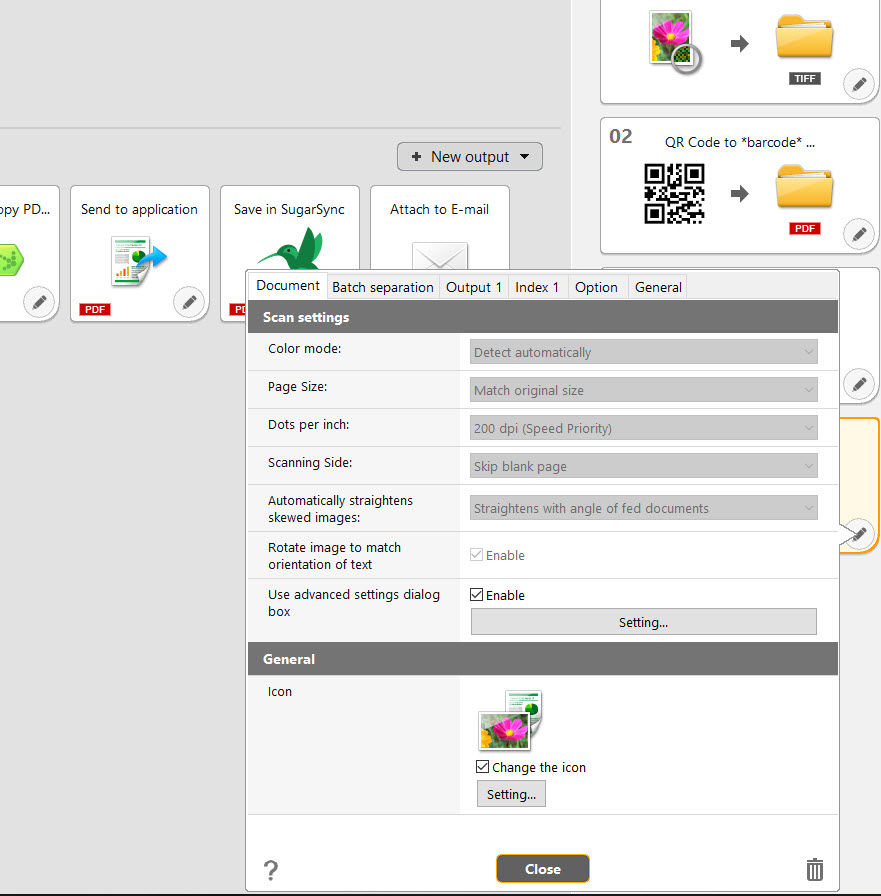Delete profile using the trash icon
This screenshot has height=896, width=881.
coord(815,869)
